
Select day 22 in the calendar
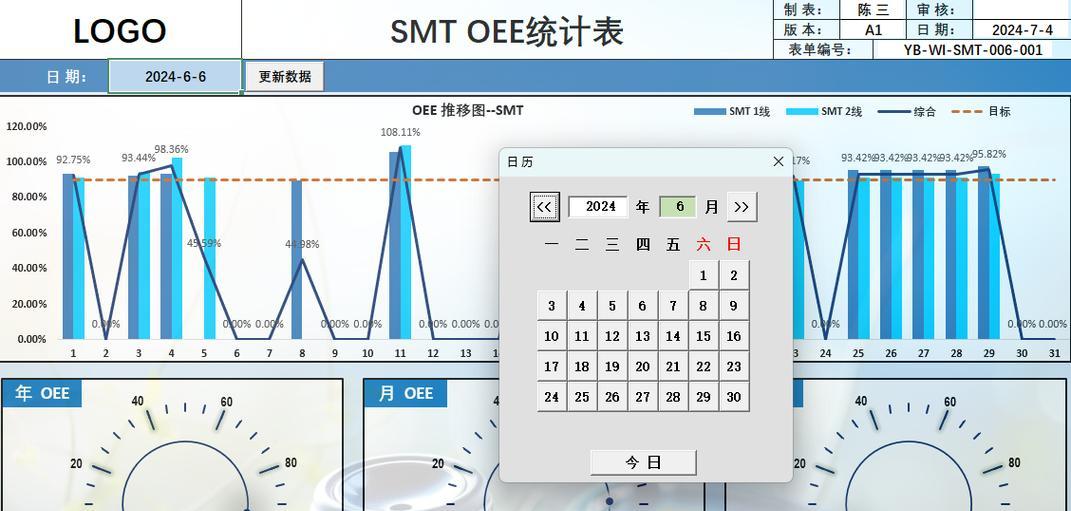click(704, 366)
